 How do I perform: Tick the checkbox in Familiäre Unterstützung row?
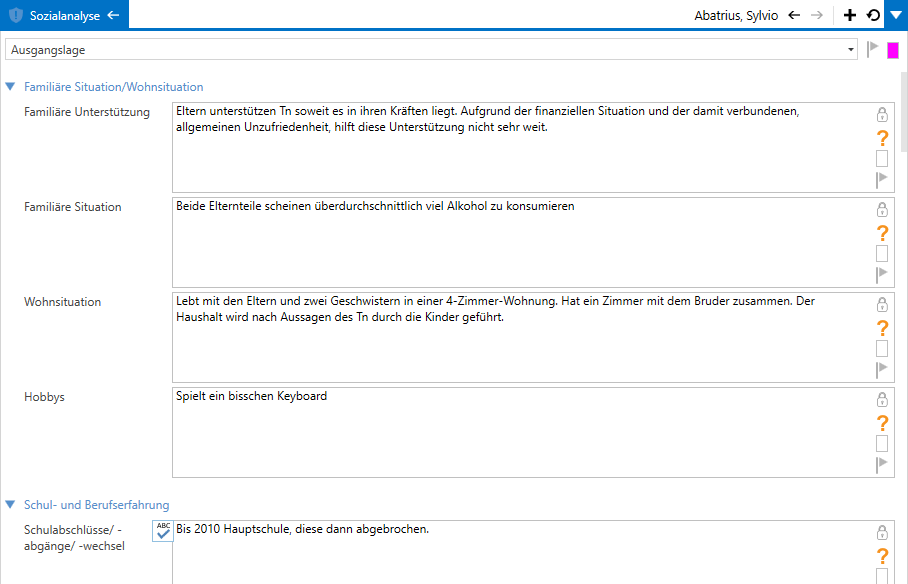coord(882,159)
